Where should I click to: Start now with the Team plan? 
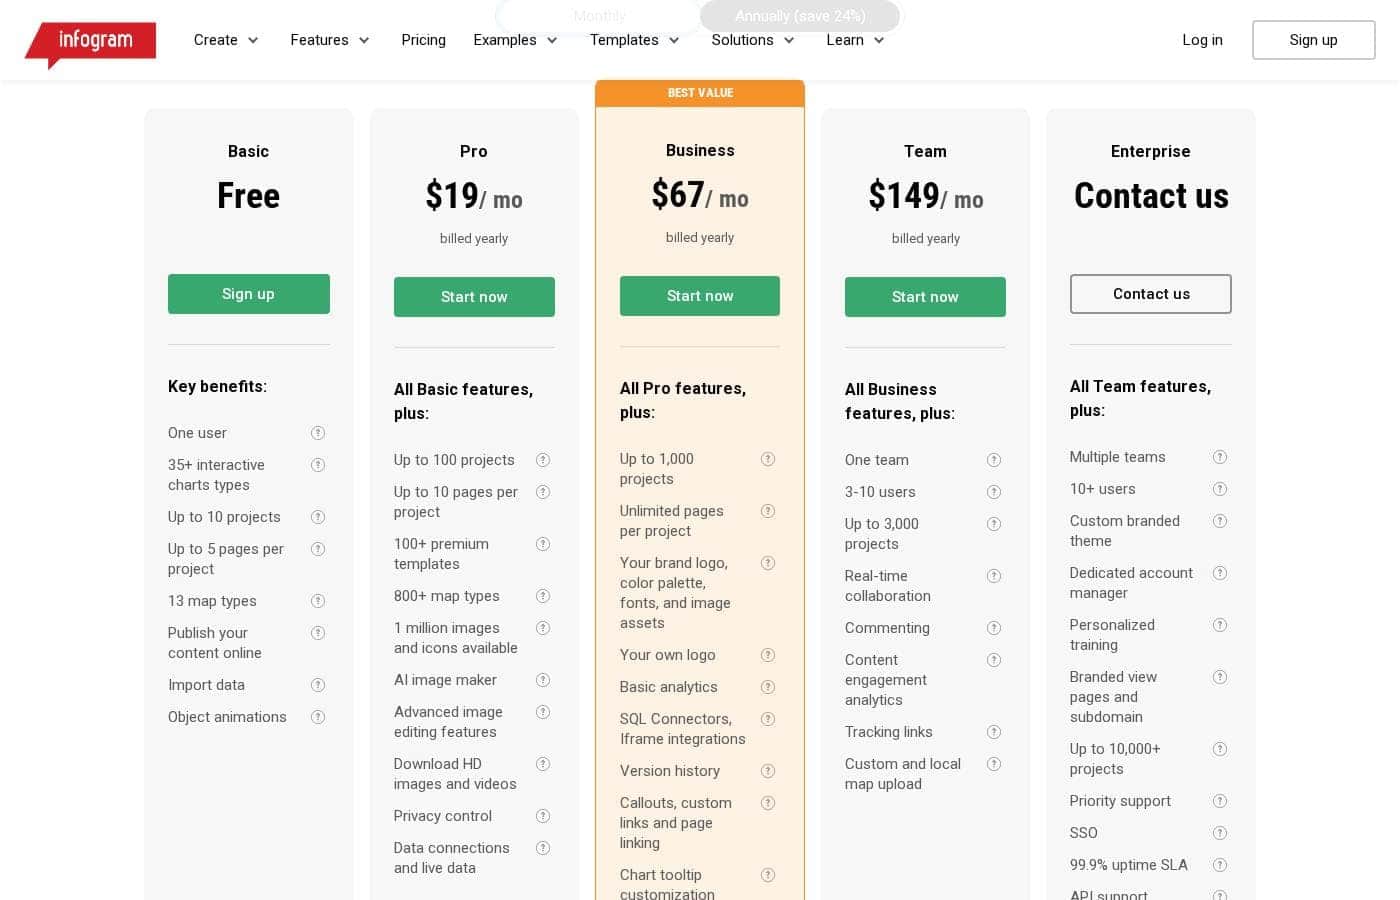click(925, 297)
